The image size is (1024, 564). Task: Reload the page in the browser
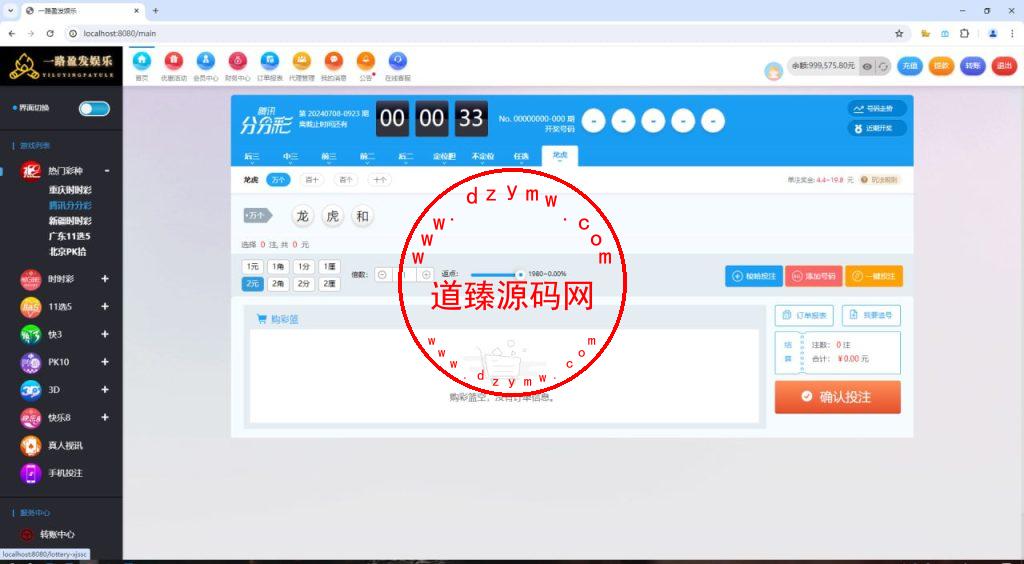(50, 33)
